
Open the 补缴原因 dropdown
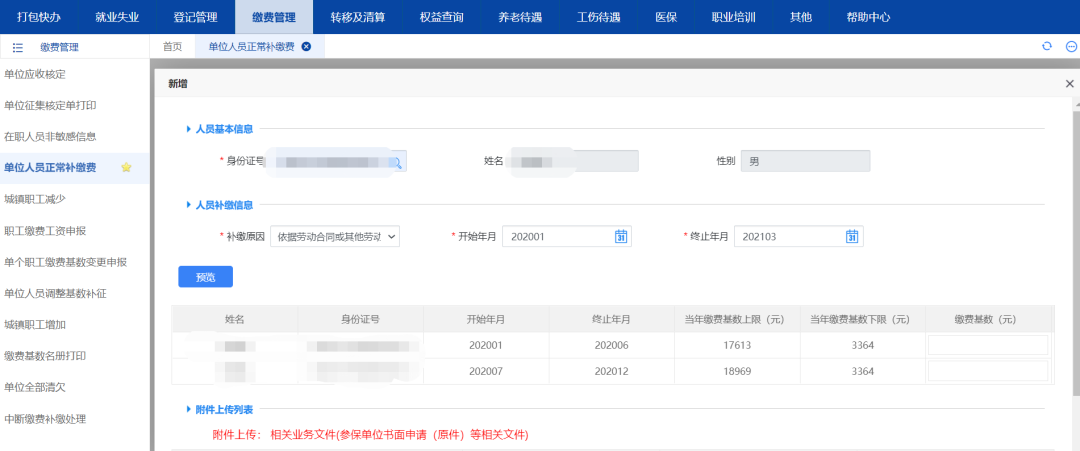click(x=334, y=236)
